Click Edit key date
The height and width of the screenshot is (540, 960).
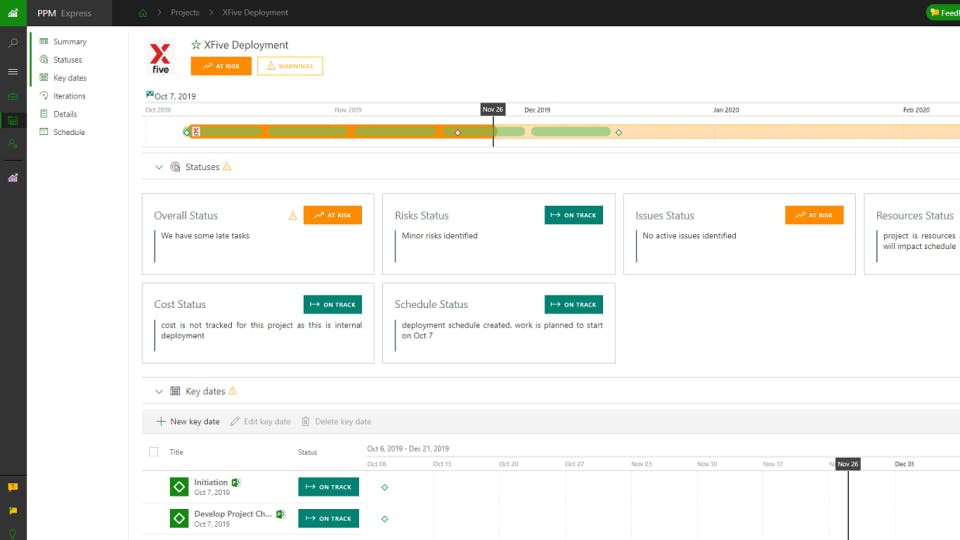(260, 421)
